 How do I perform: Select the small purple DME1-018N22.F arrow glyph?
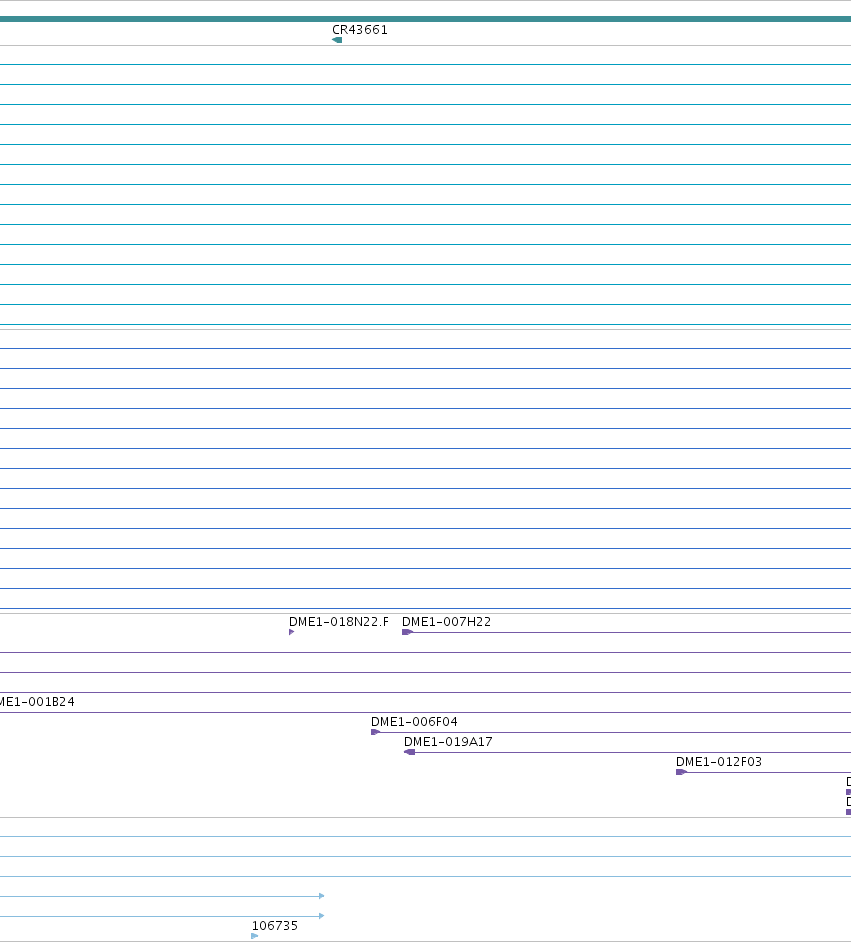click(291, 632)
